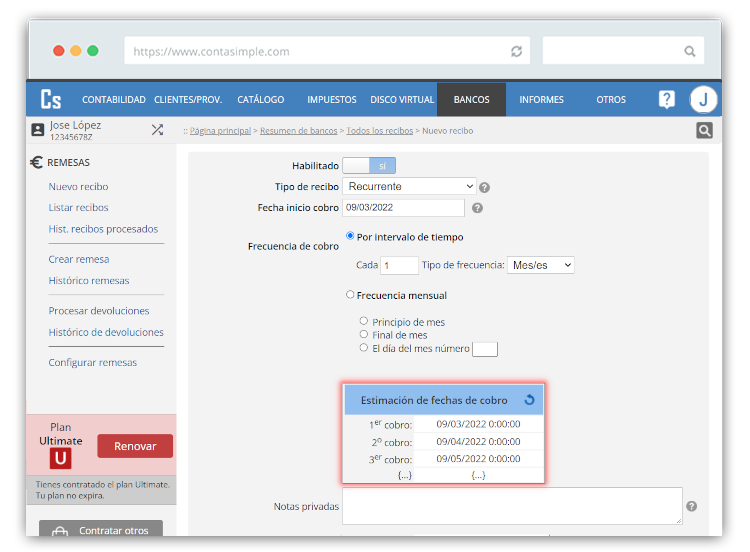
Task: Open the DISCO VIRTUAL menu
Action: (402, 99)
